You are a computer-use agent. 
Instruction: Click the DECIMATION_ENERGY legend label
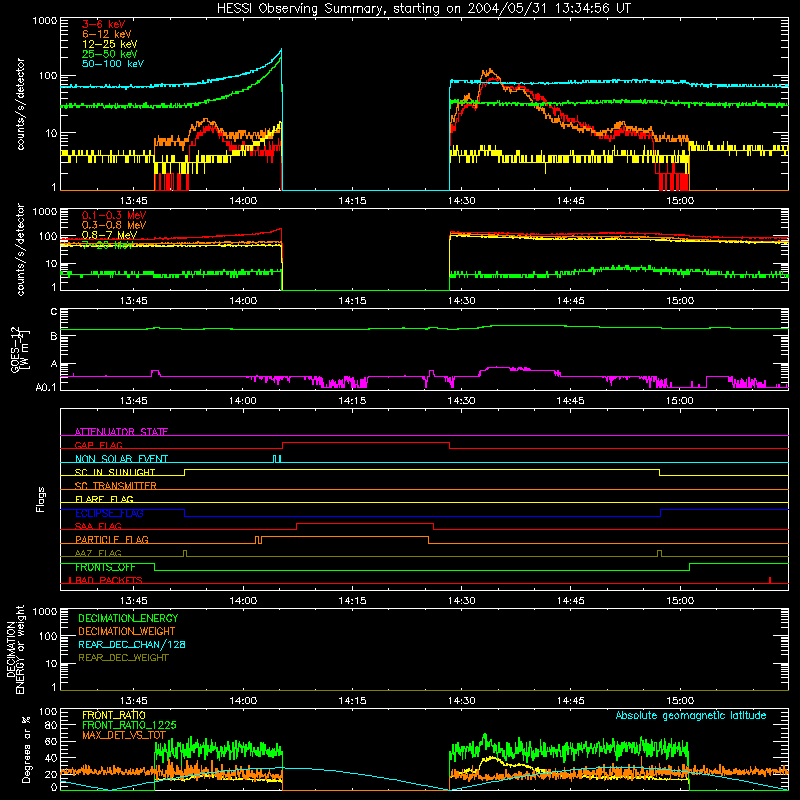click(x=128, y=618)
